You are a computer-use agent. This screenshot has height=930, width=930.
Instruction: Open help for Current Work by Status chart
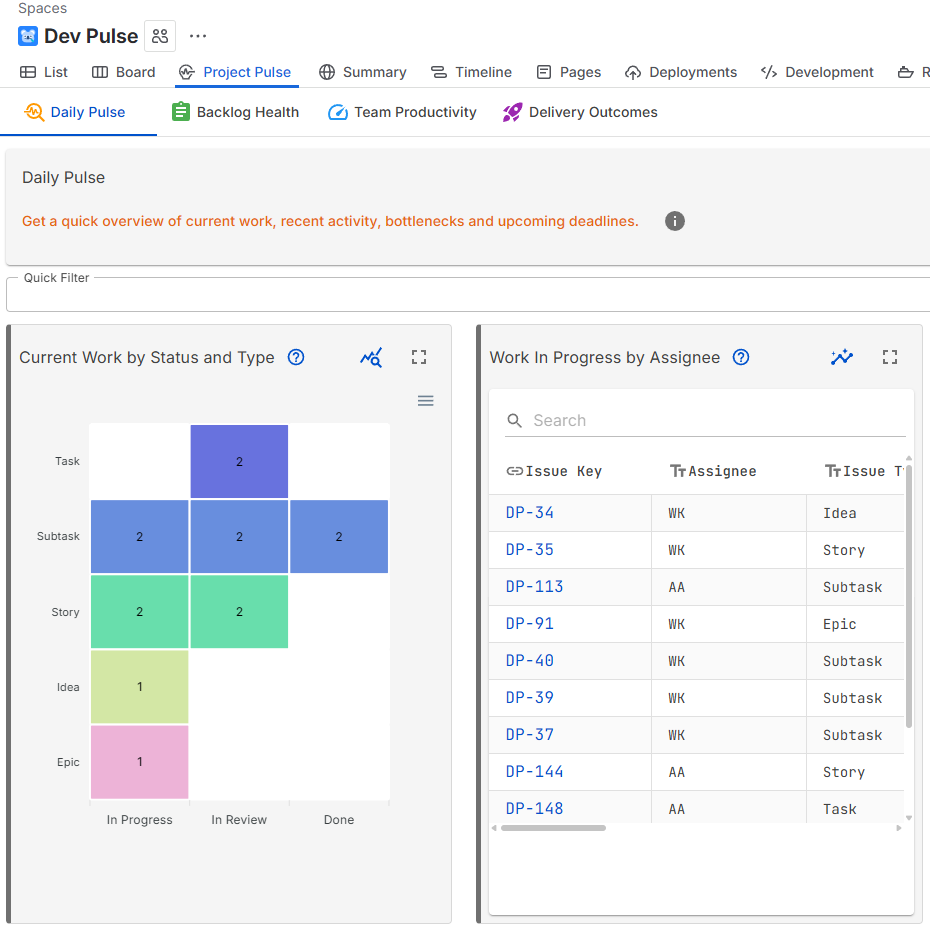point(296,357)
